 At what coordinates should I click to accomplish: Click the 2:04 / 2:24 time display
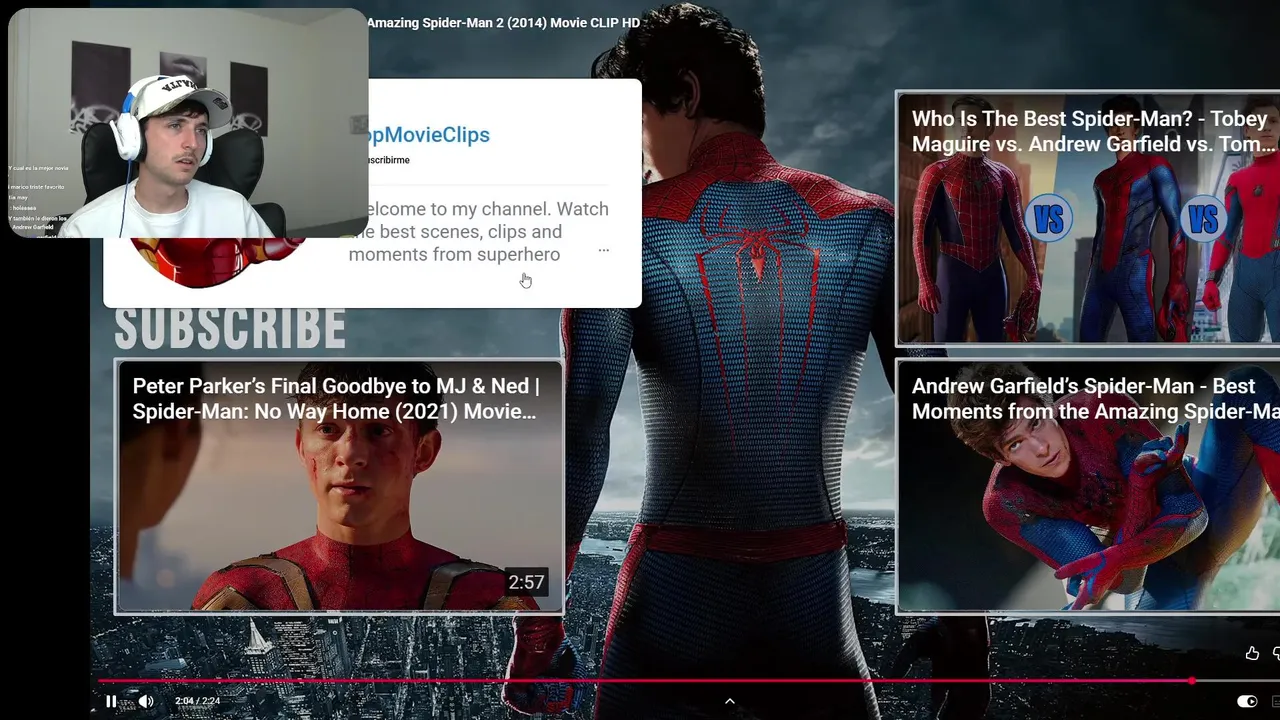point(197,701)
